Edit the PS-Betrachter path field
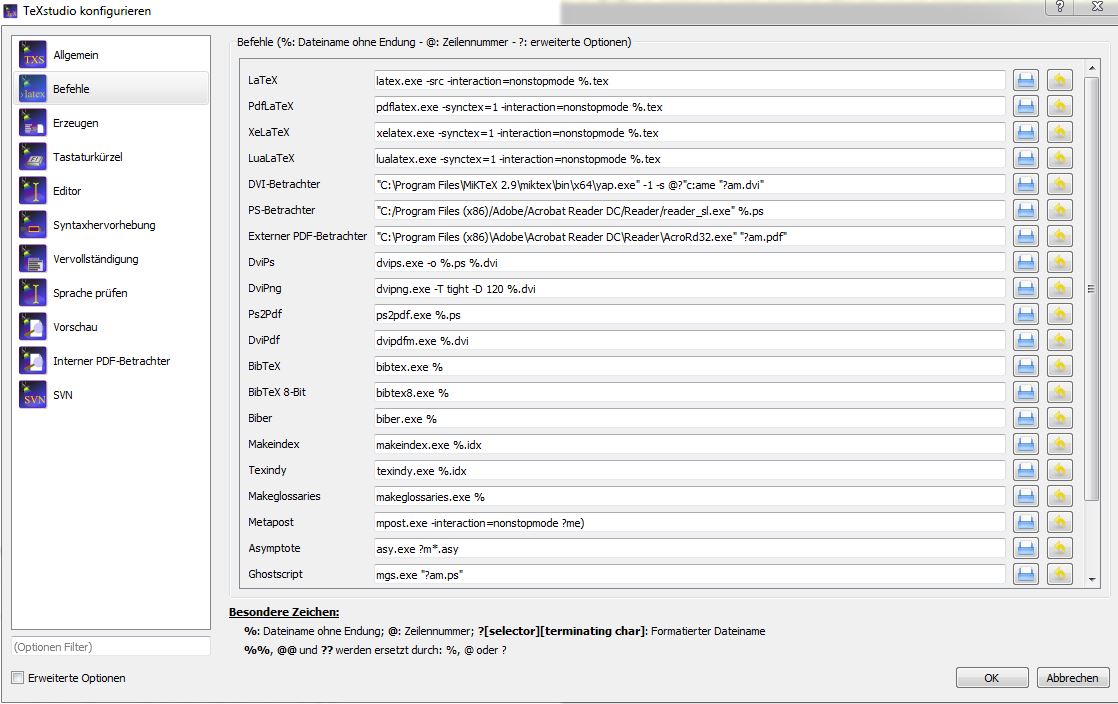 (x=689, y=210)
